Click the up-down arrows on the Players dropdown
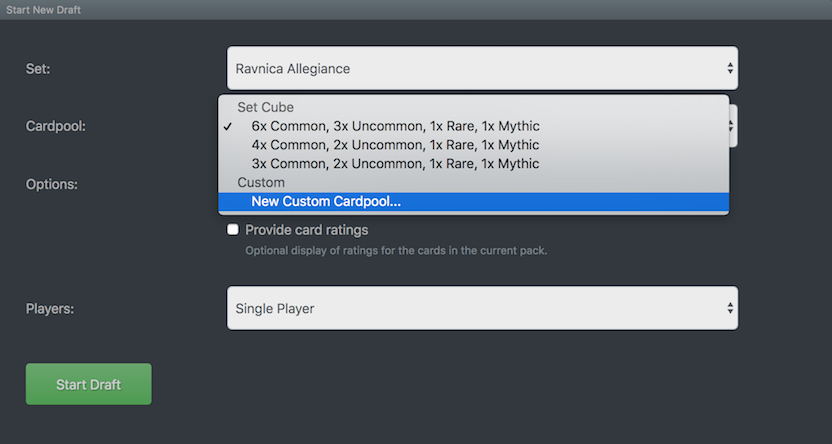The image size is (832, 444). pos(730,308)
